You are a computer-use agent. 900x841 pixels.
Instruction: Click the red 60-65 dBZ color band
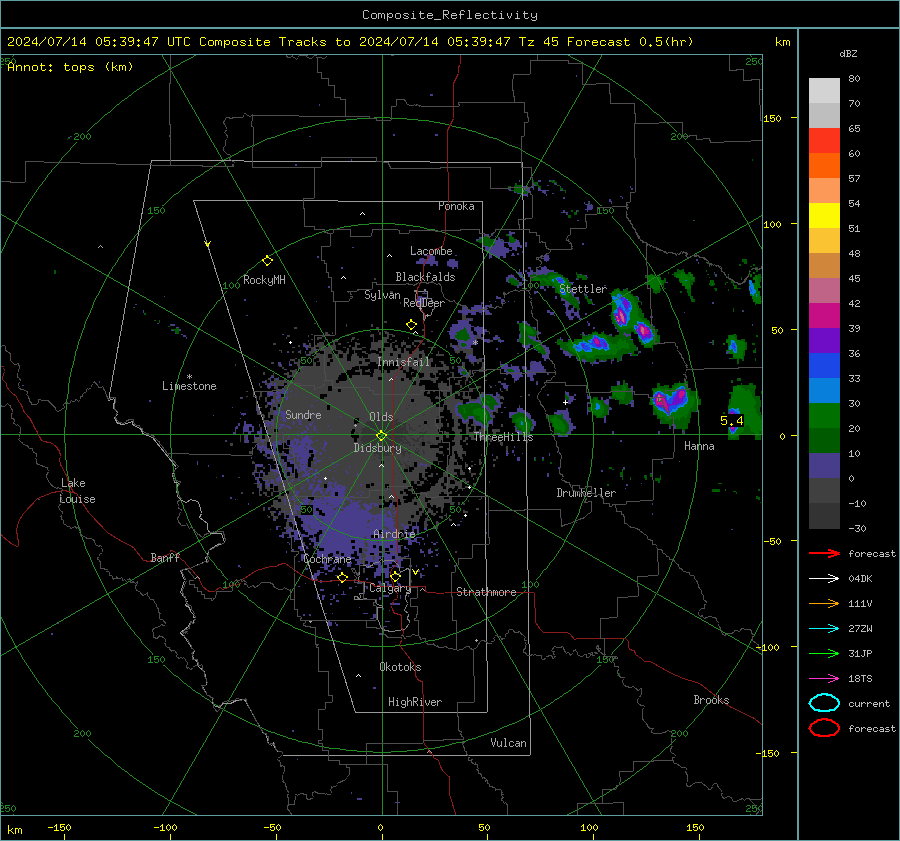824,141
